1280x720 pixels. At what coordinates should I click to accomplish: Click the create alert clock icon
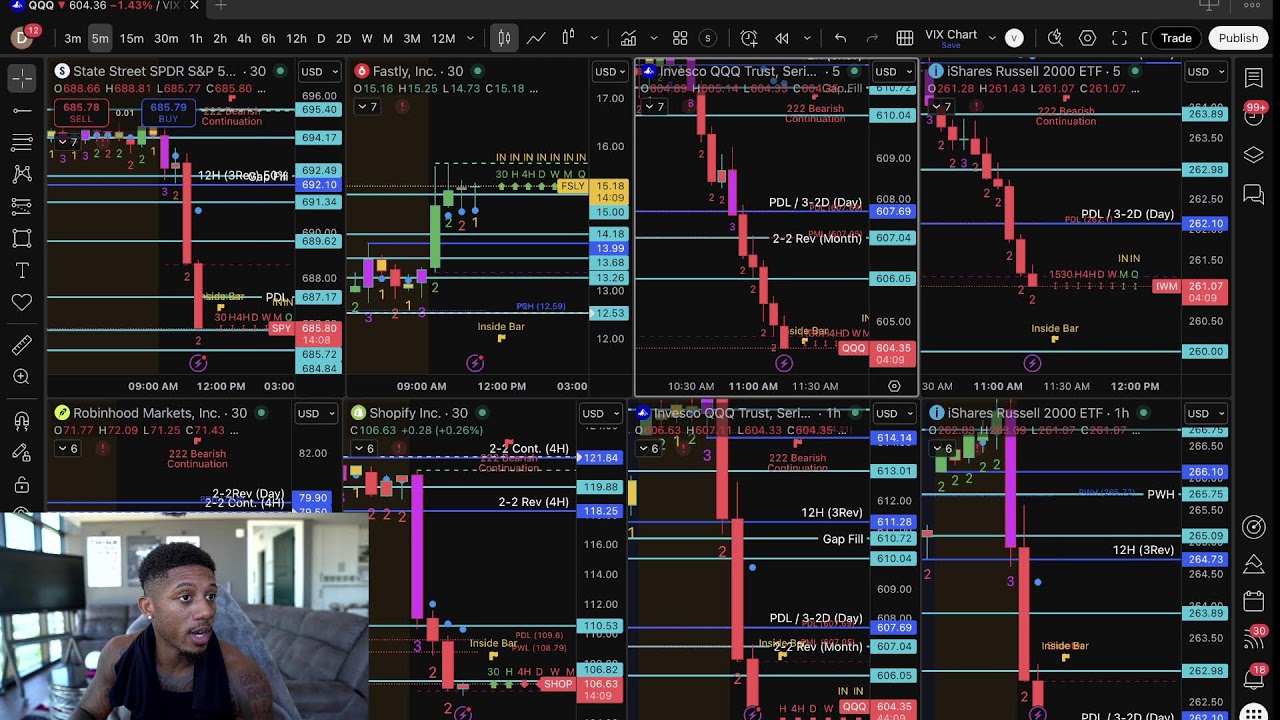[749, 38]
